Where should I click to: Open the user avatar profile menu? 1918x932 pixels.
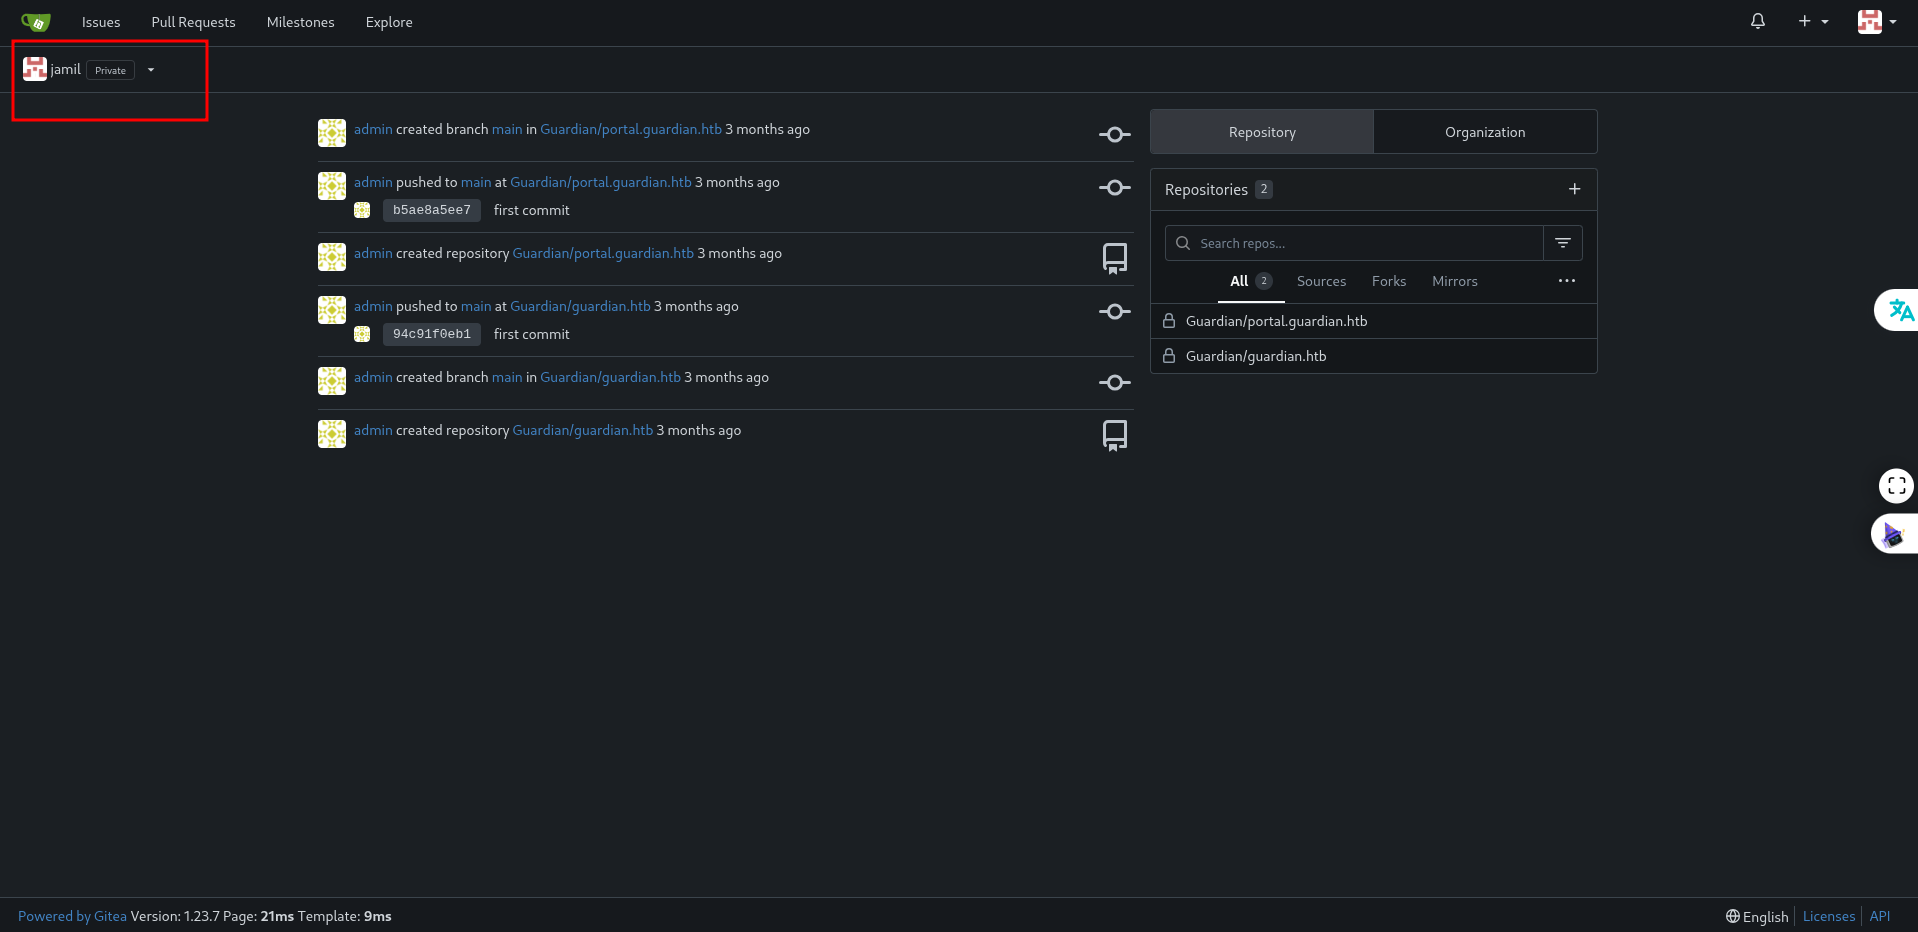1876,21
